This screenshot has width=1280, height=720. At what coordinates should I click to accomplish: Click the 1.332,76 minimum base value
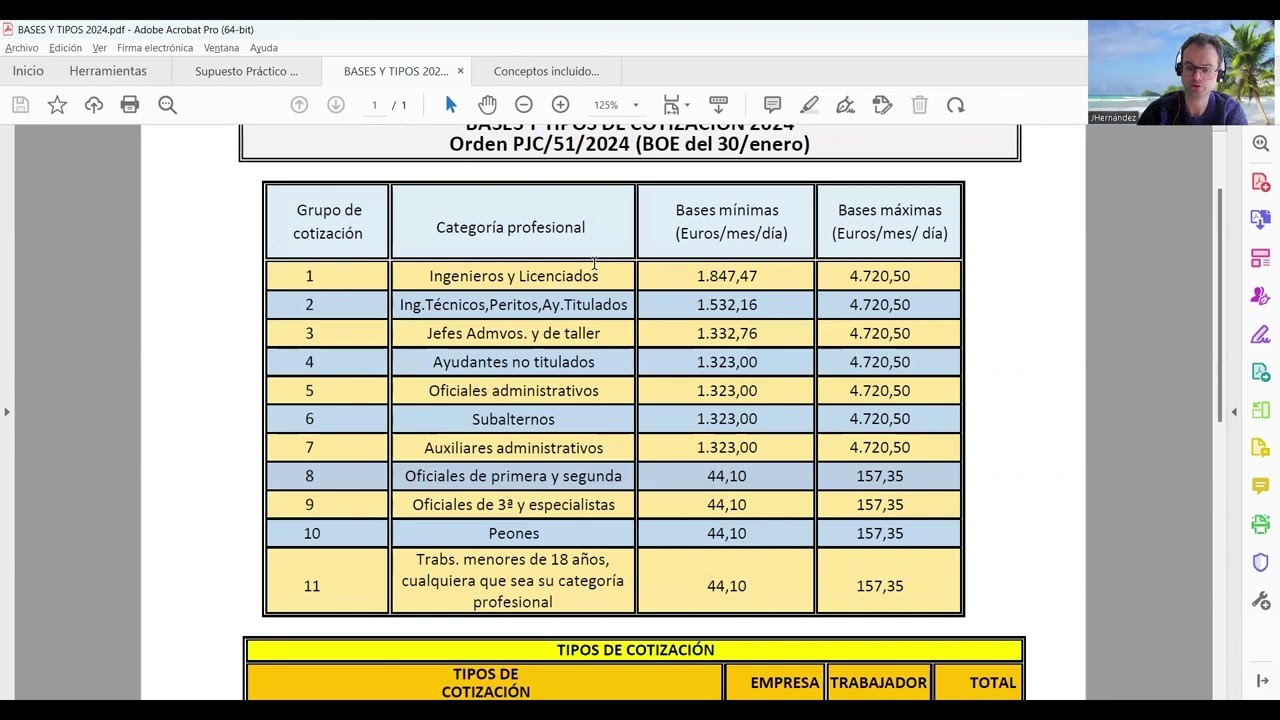[x=727, y=334]
